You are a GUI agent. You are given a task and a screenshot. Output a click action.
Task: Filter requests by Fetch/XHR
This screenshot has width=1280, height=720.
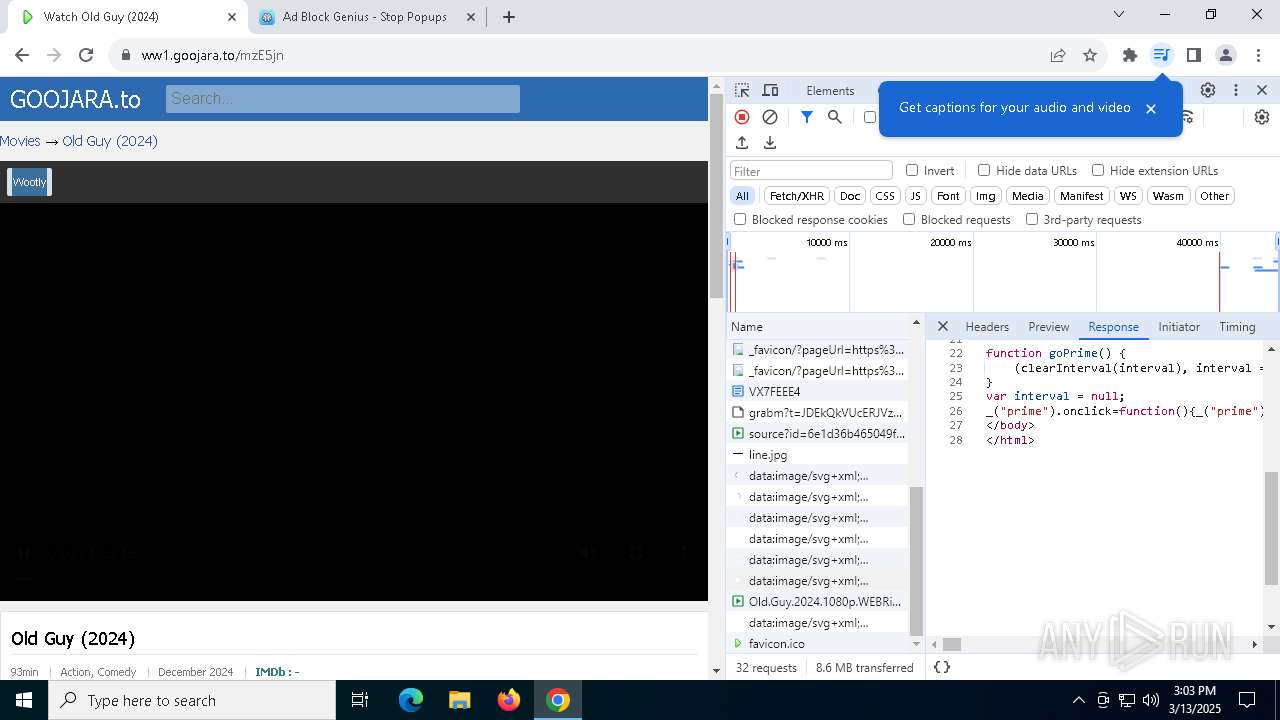pos(797,196)
